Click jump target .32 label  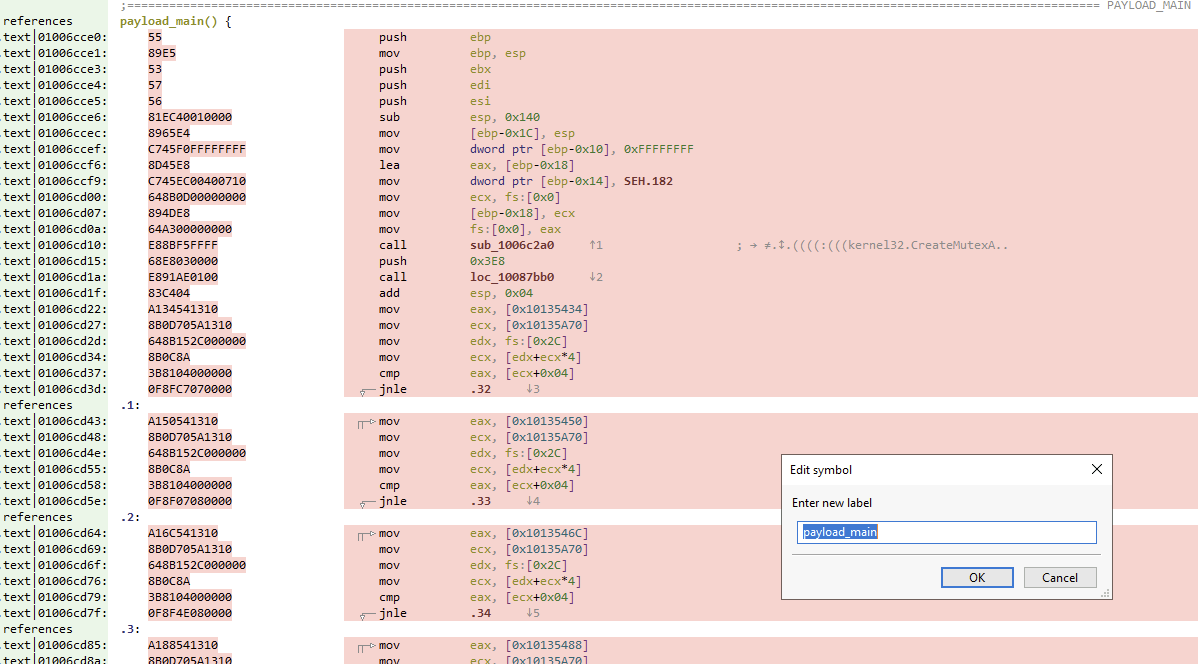(x=480, y=389)
